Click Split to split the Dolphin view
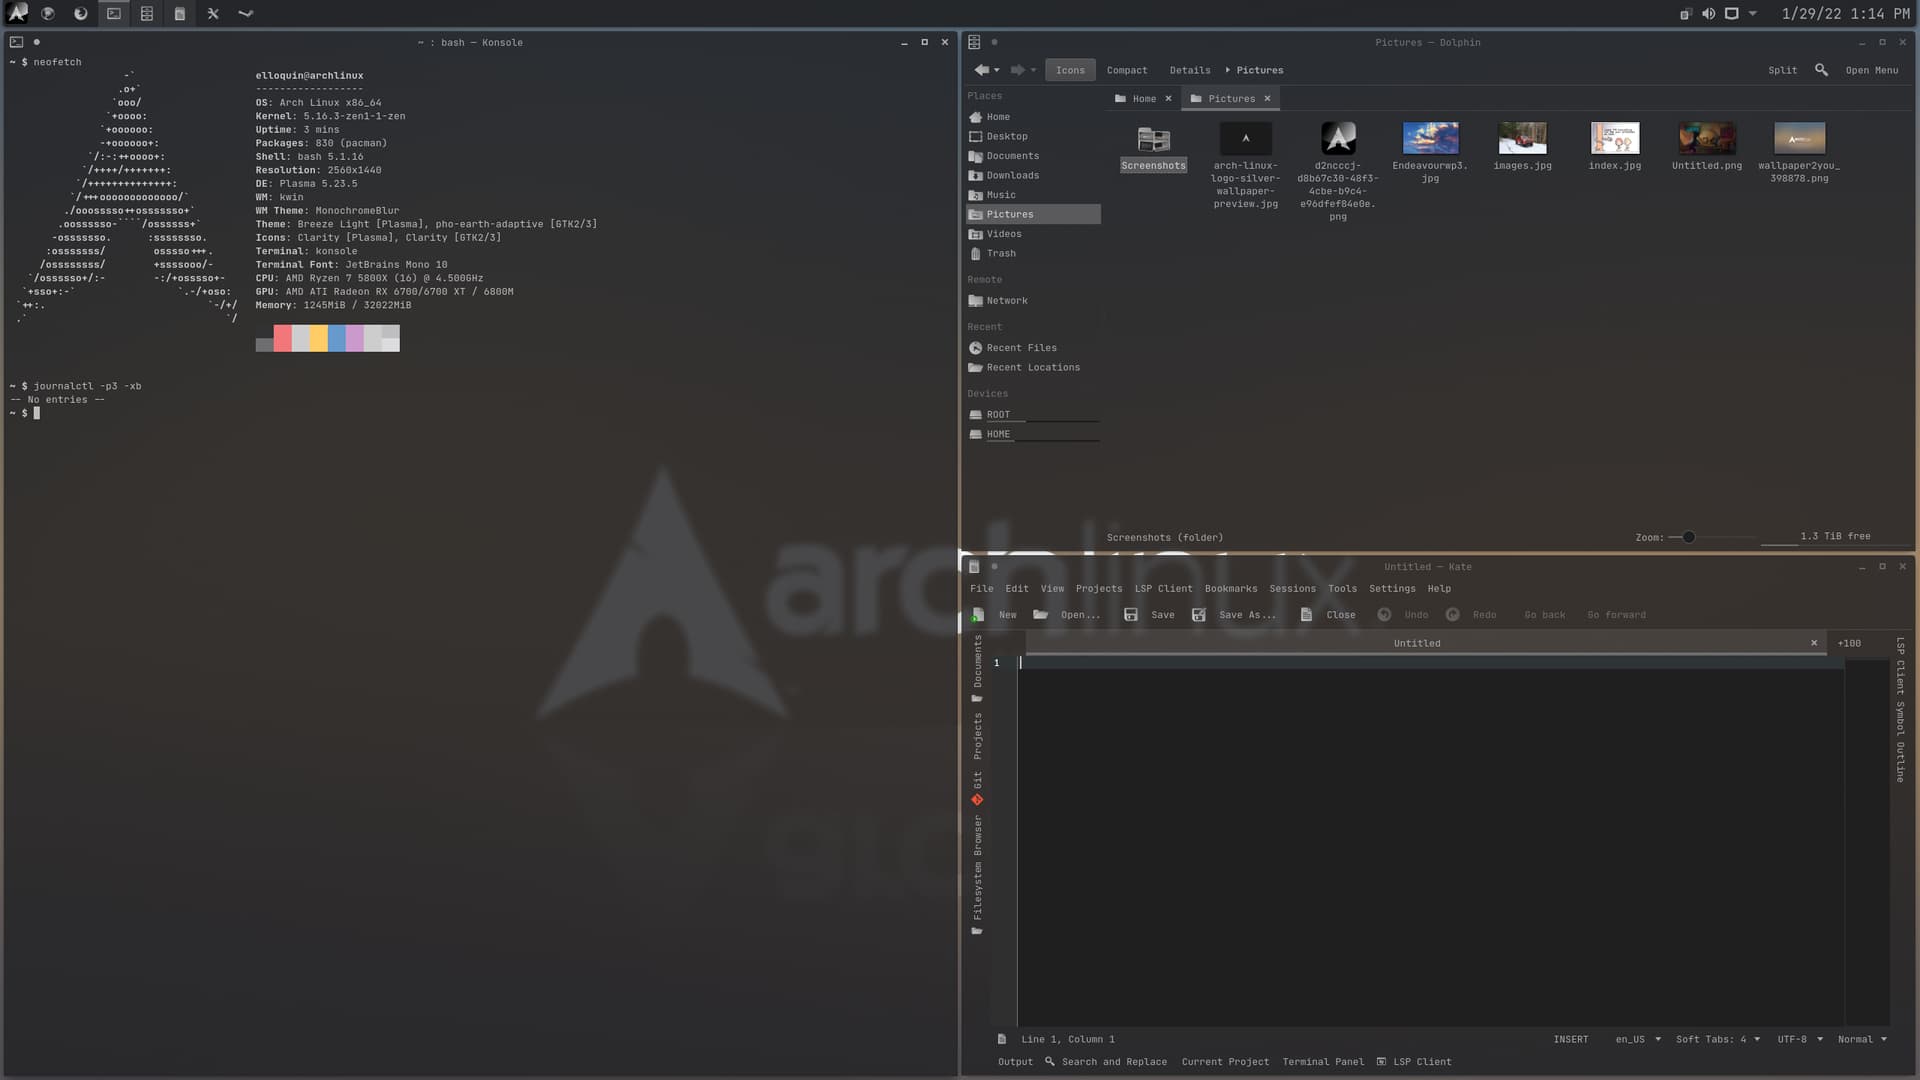This screenshot has width=1920, height=1080. click(1782, 69)
